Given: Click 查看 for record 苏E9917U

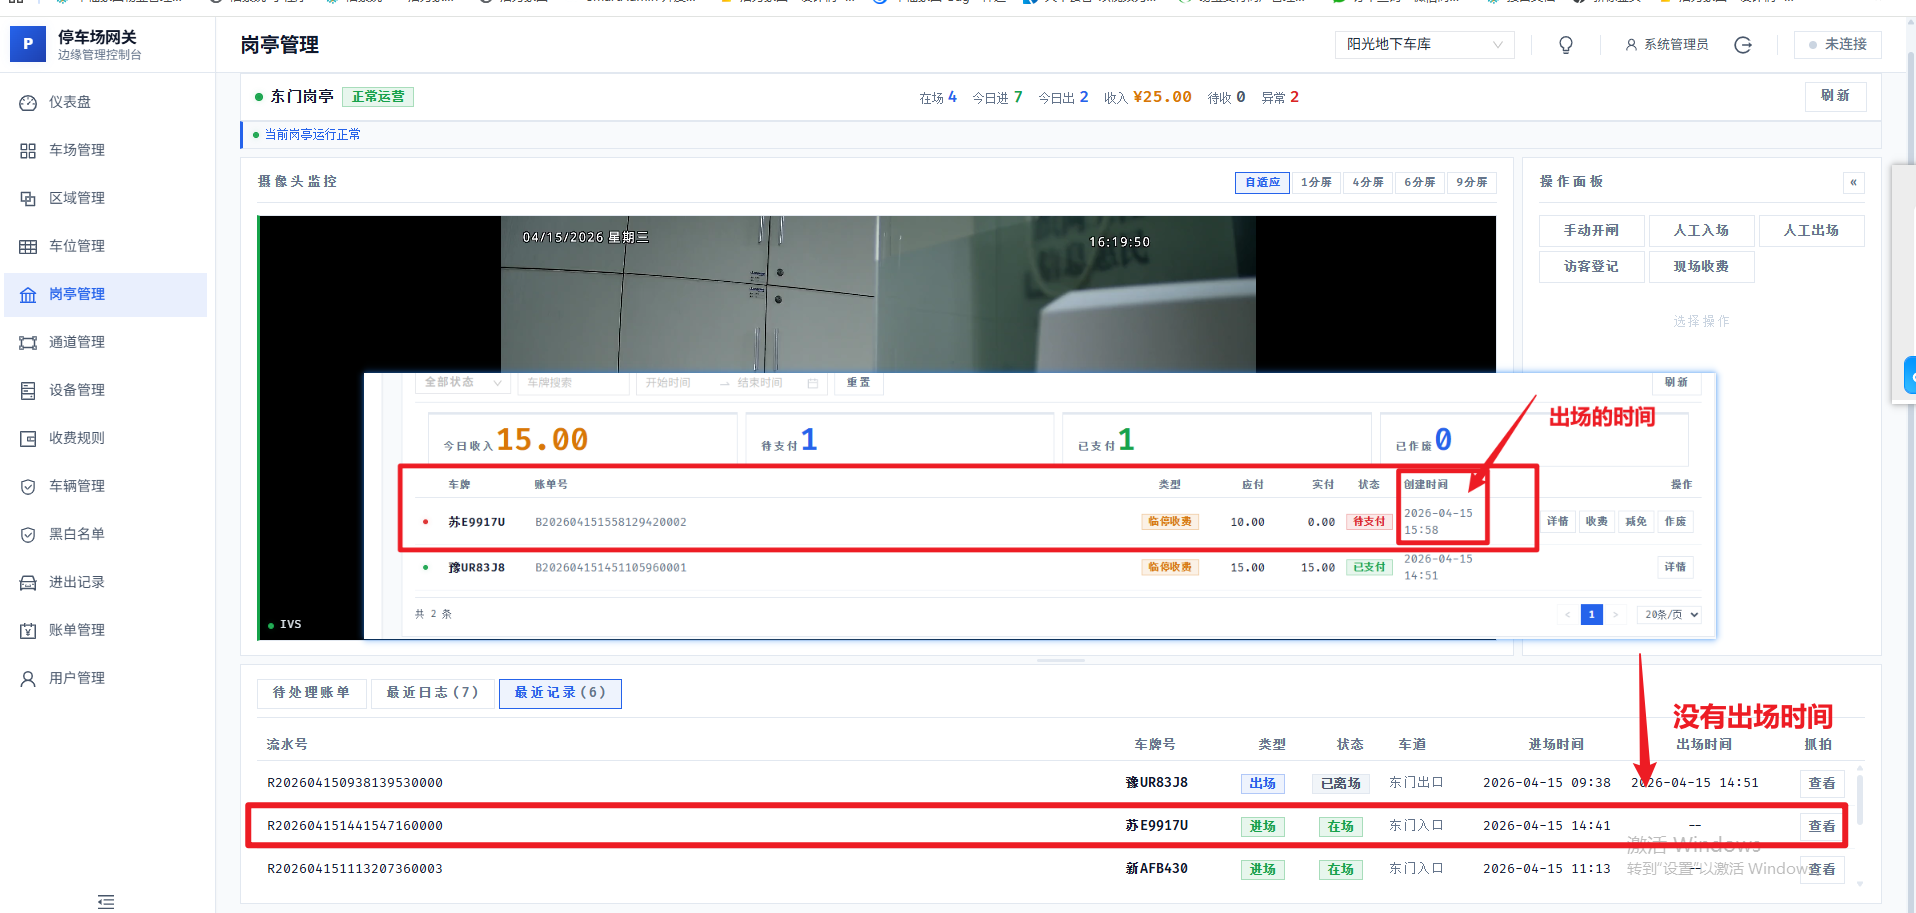Looking at the screenshot, I should pos(1821,826).
